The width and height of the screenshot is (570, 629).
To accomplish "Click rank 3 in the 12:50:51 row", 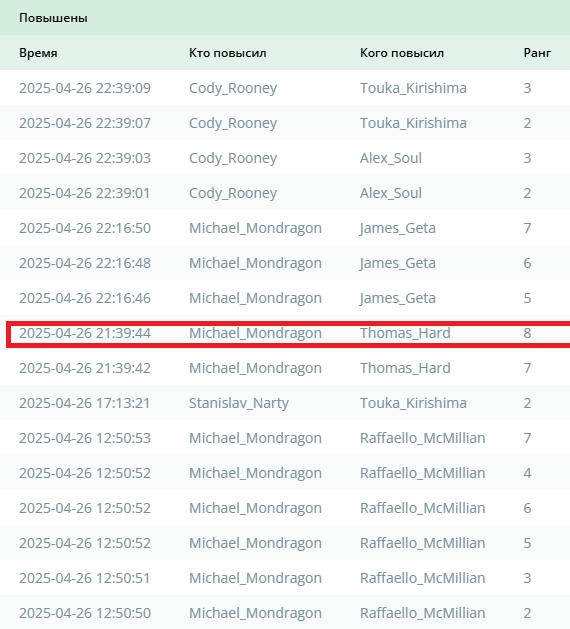I will pos(527,578).
